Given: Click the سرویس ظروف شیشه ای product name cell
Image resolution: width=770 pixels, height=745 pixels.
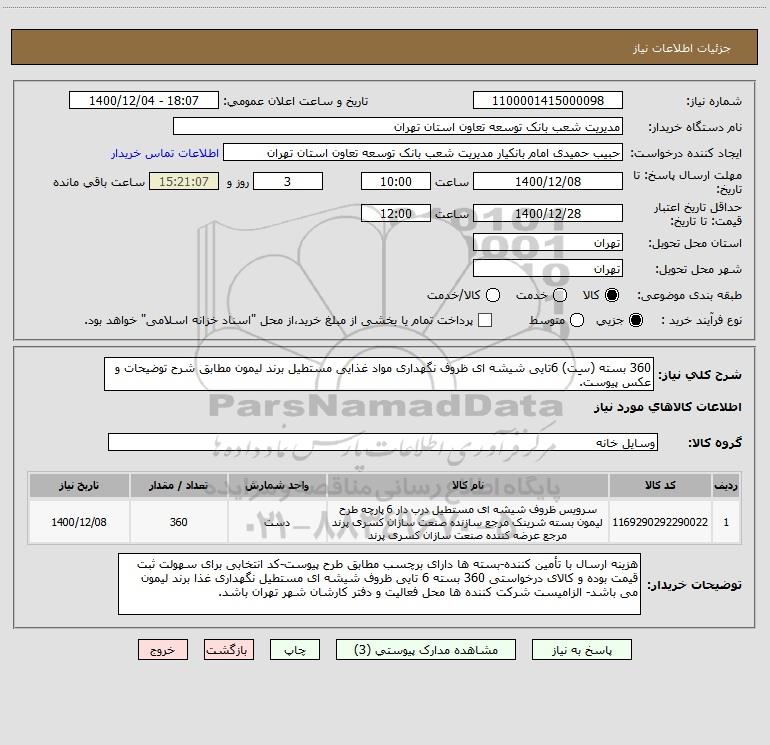Looking at the screenshot, I should tap(468, 522).
